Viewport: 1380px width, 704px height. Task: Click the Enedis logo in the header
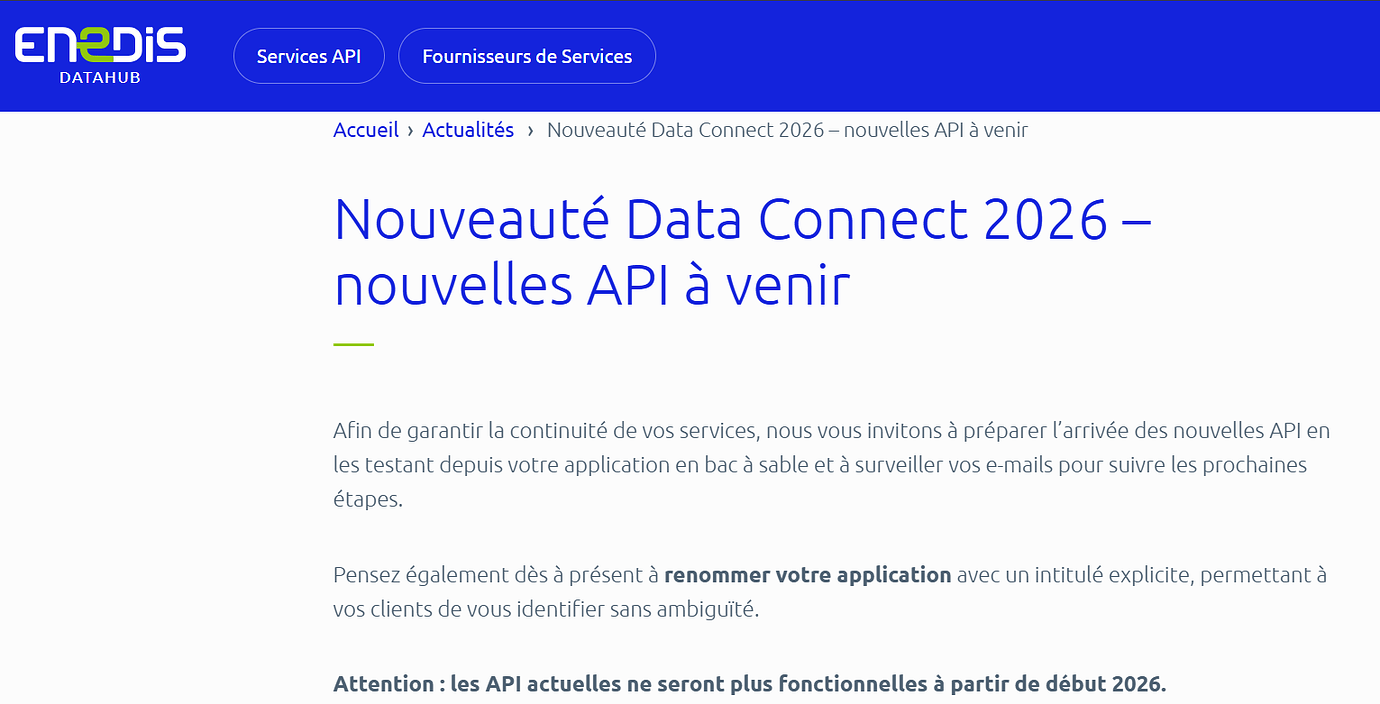click(100, 46)
